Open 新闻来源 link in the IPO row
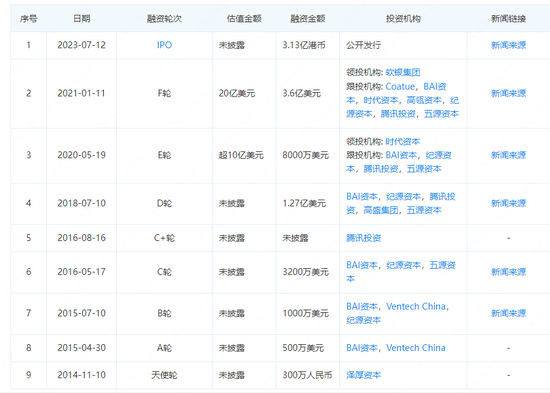This screenshot has height=393, width=550. click(508, 45)
